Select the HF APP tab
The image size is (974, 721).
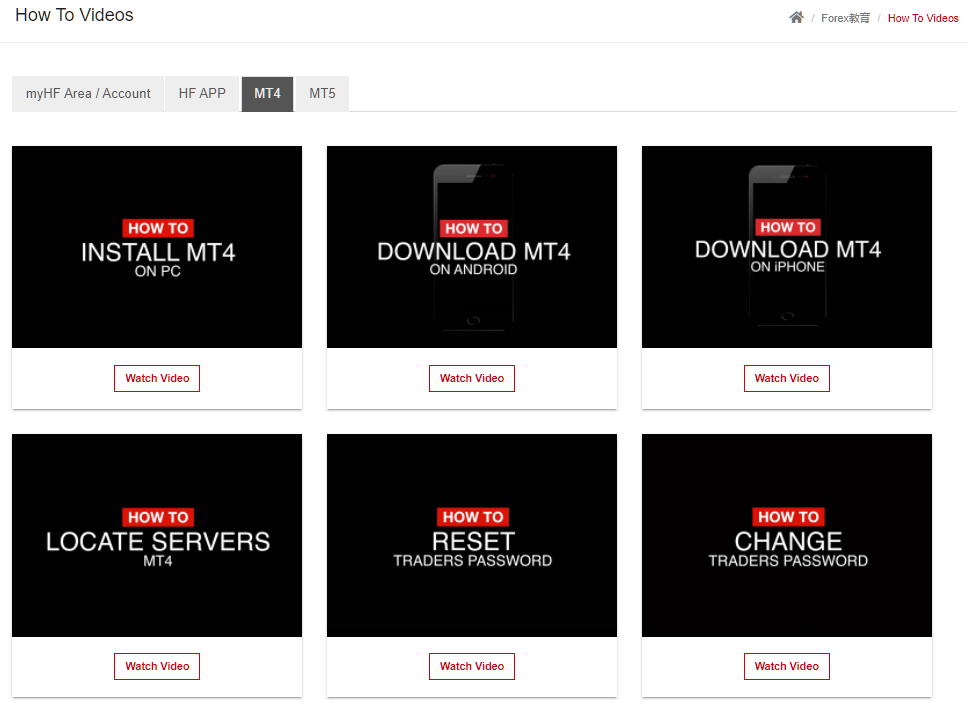(202, 94)
